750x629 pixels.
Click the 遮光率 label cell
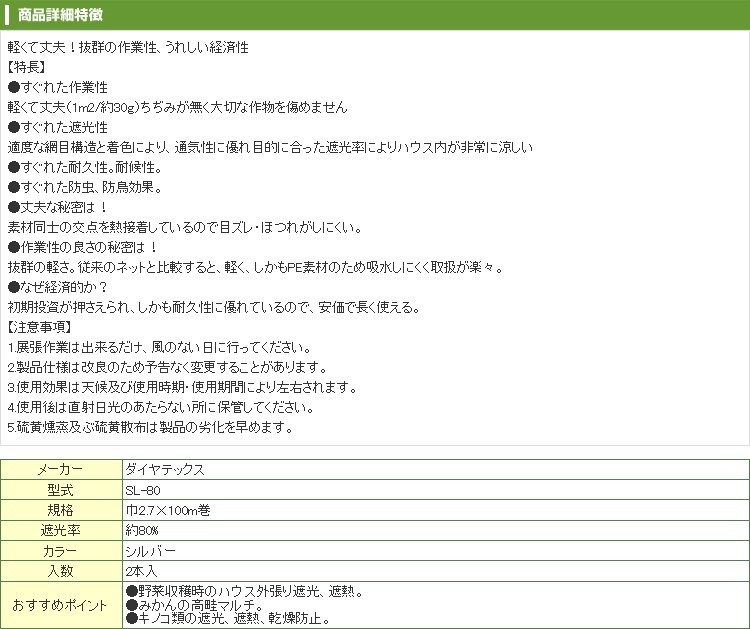pyautogui.click(x=61, y=530)
